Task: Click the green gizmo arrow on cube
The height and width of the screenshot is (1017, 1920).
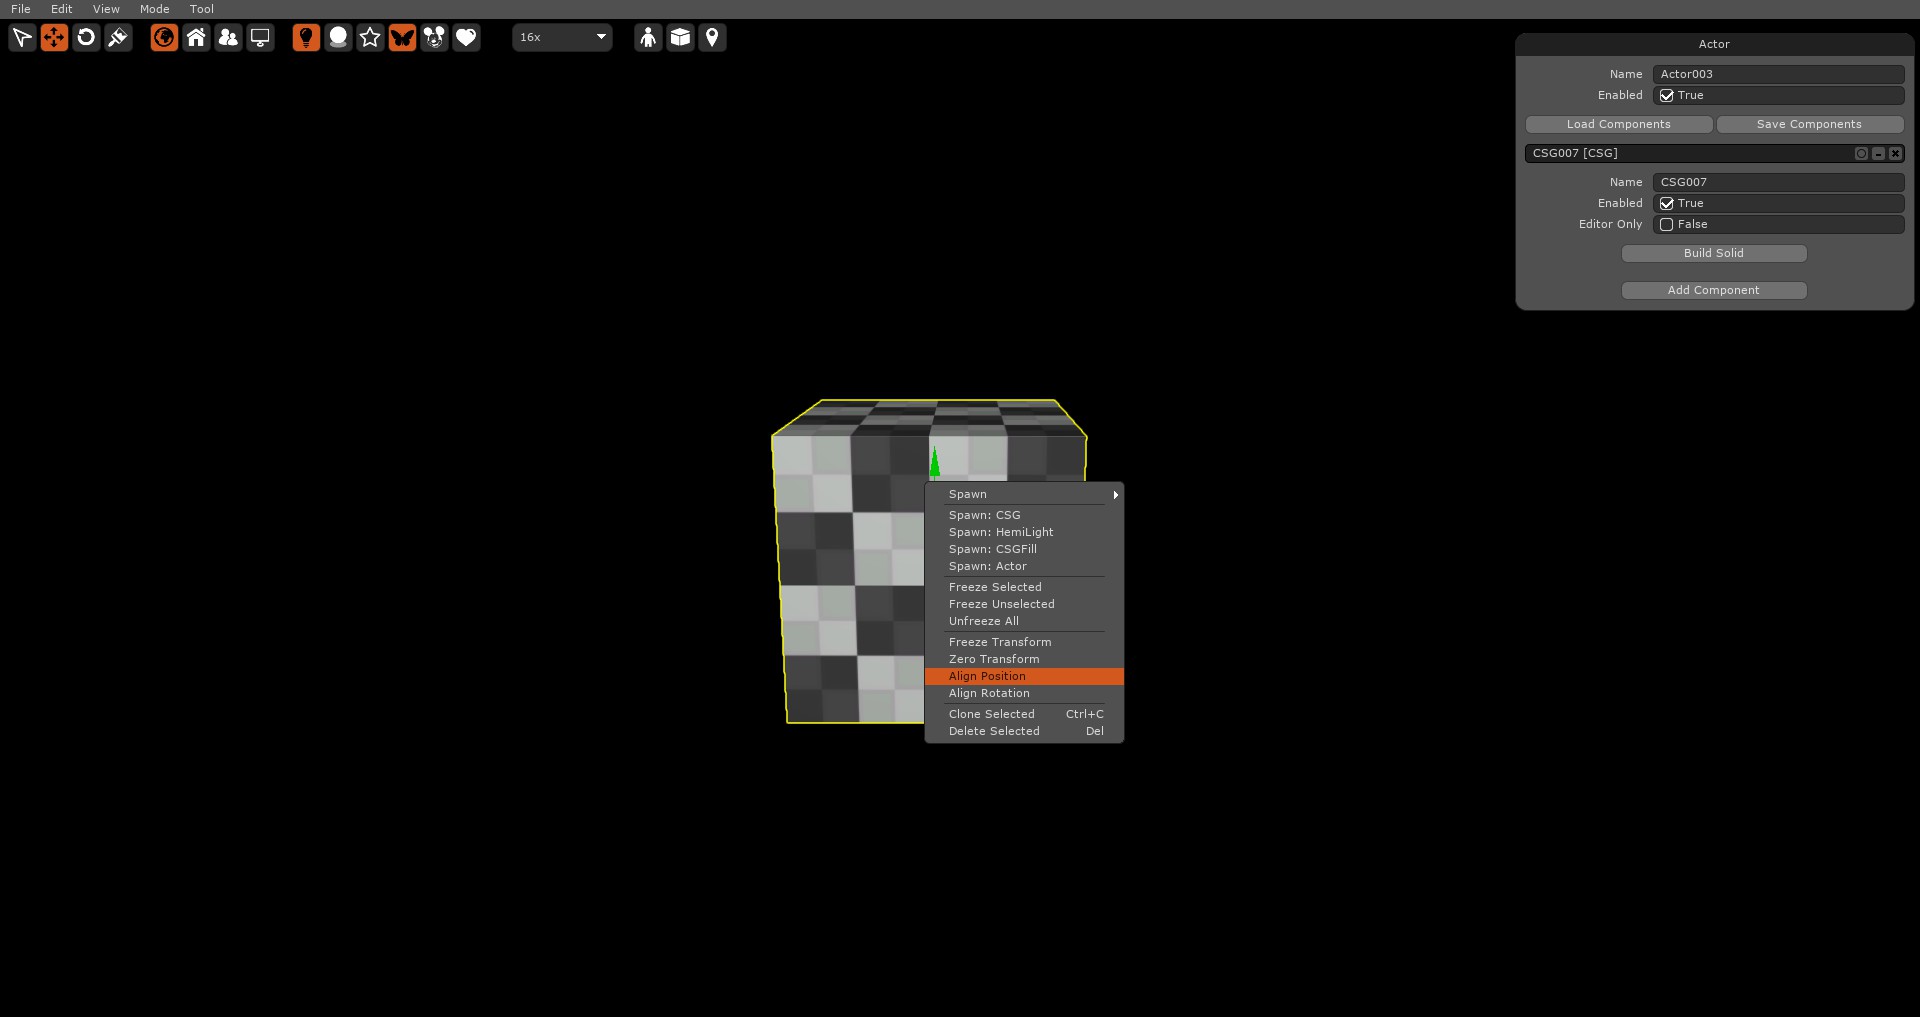Action: (x=935, y=463)
